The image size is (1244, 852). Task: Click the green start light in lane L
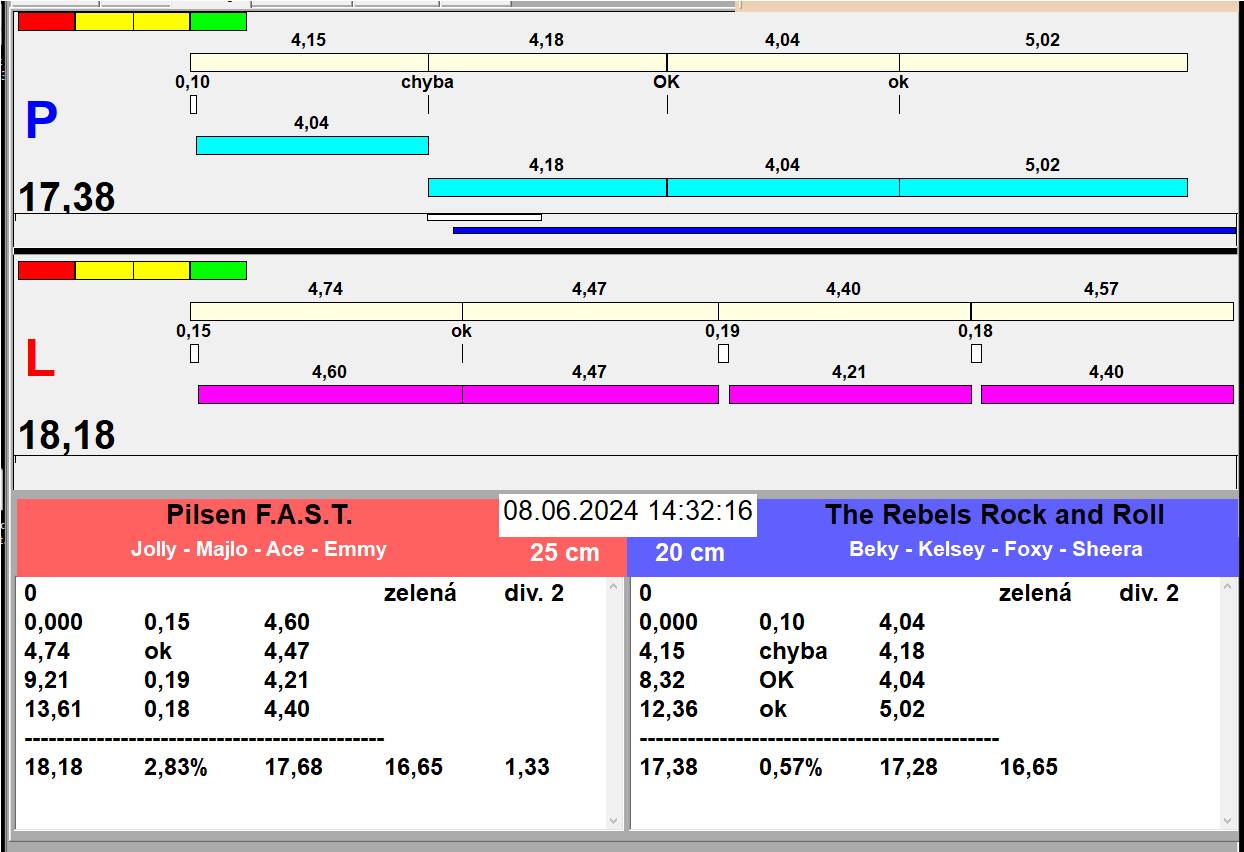(218, 270)
